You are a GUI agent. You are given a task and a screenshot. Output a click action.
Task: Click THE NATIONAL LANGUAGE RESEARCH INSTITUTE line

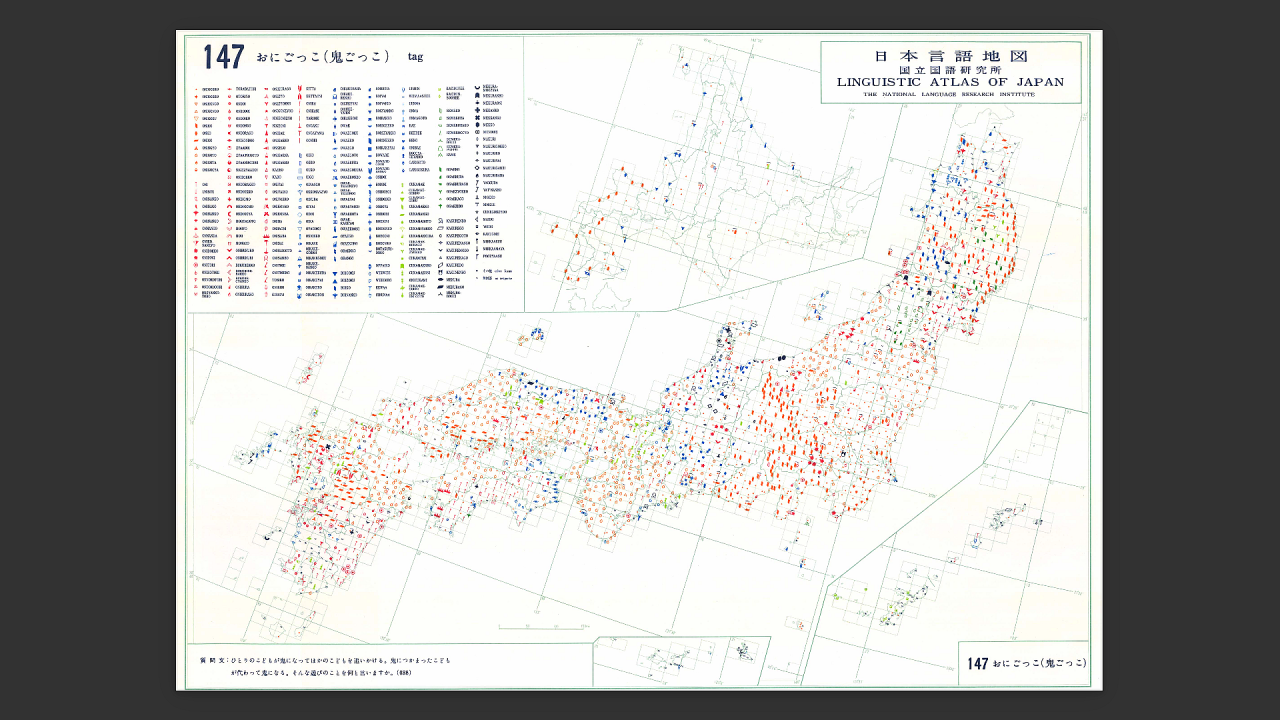(950, 95)
